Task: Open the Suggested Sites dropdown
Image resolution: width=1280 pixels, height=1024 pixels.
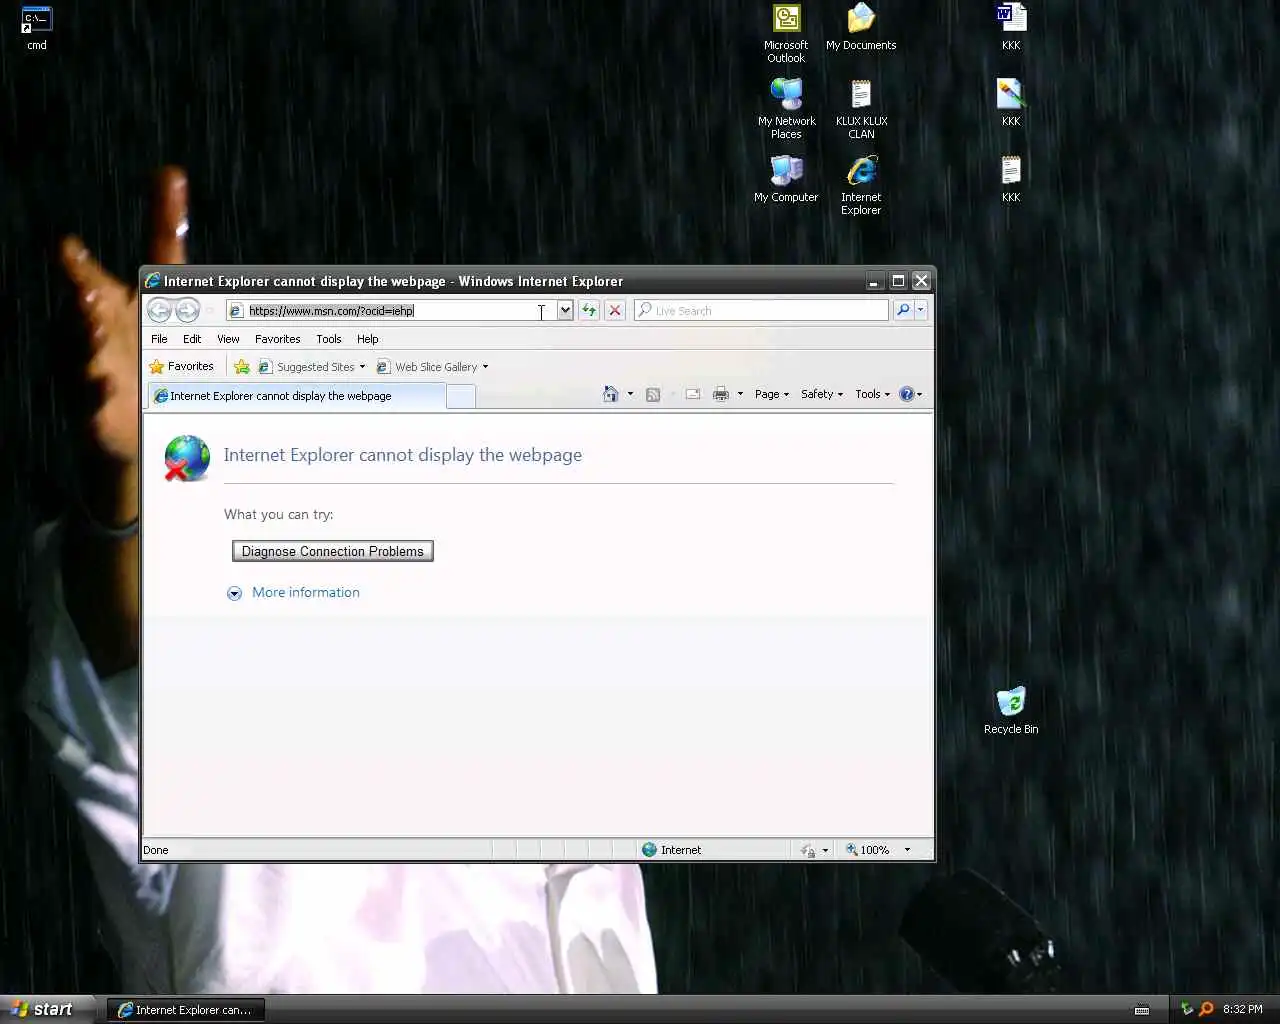Action: tap(312, 367)
